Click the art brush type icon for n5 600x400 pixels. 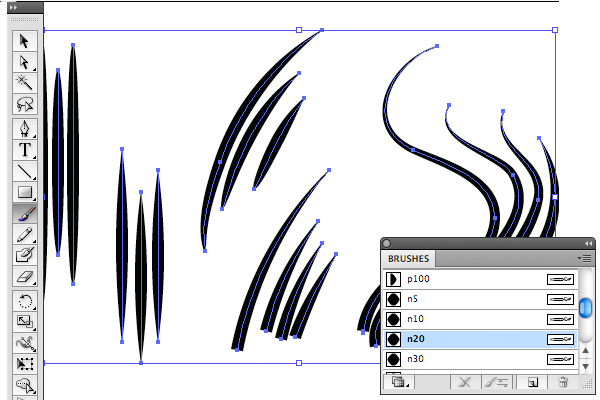560,299
